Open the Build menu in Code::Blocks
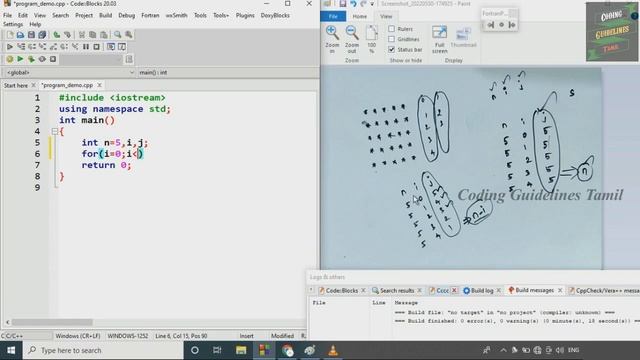Image resolution: width=640 pixels, height=360 pixels. (105, 16)
